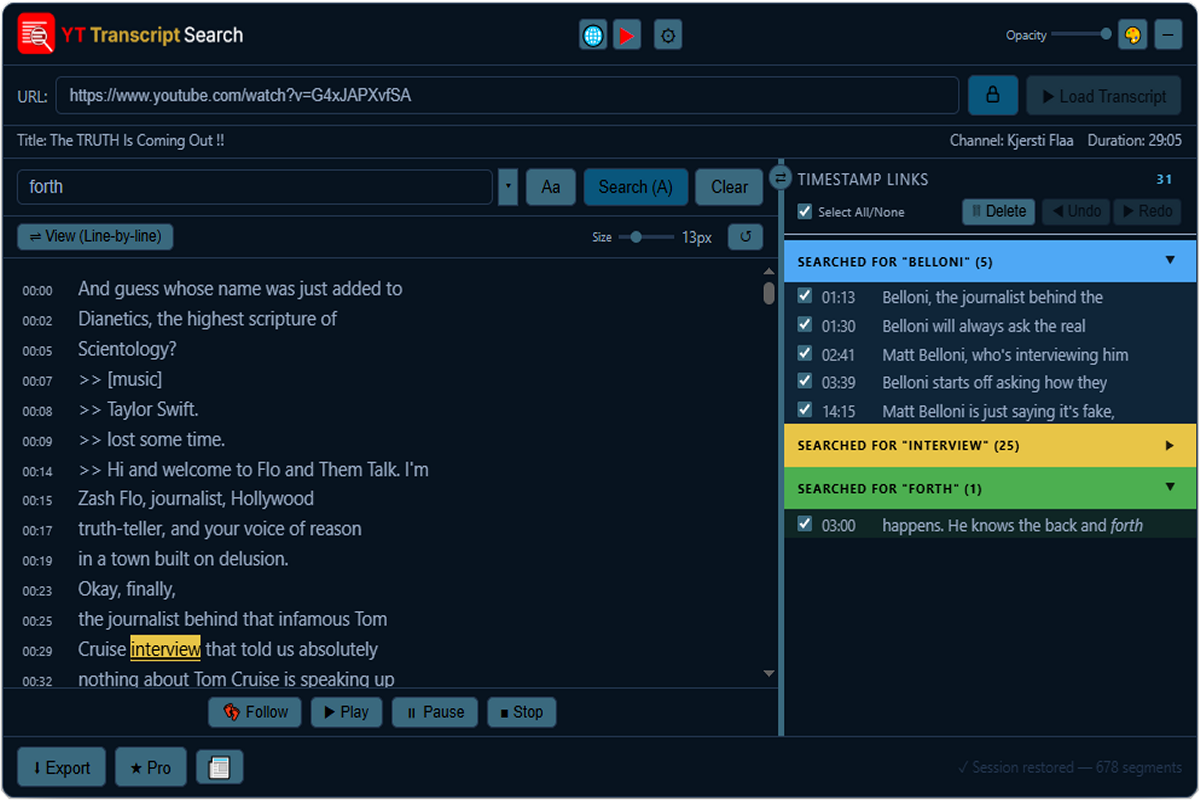Uncheck the 03:39 Belloni starts off checkbox
The image size is (1200, 800).
click(x=804, y=381)
